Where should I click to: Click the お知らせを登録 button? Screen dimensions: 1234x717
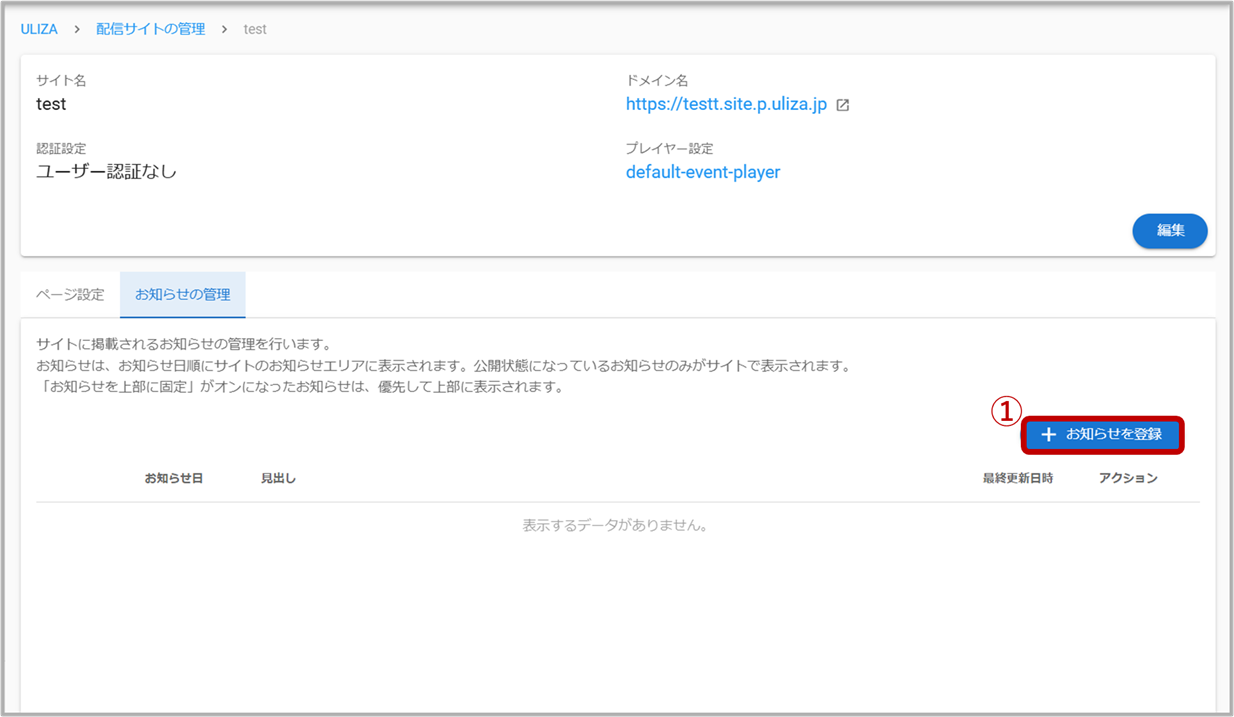(x=1103, y=435)
